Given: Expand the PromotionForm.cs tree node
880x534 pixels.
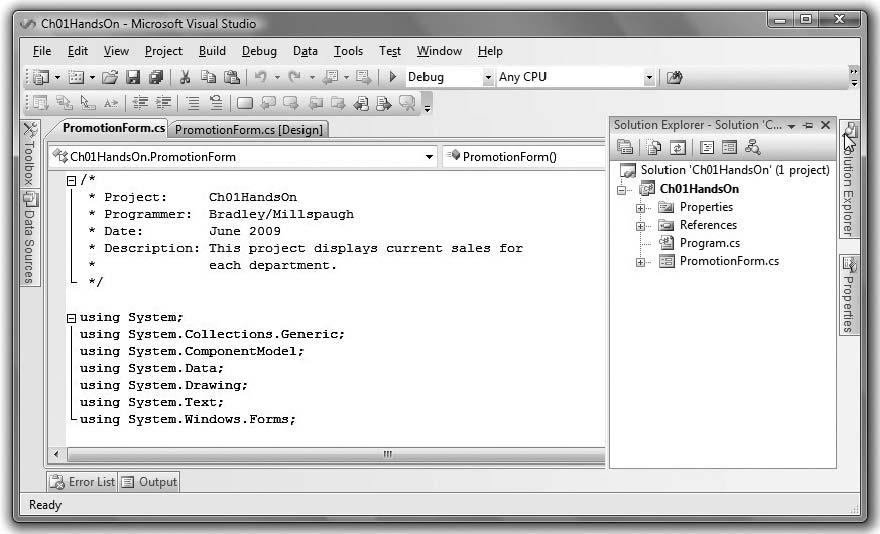Looking at the screenshot, I should (640, 262).
